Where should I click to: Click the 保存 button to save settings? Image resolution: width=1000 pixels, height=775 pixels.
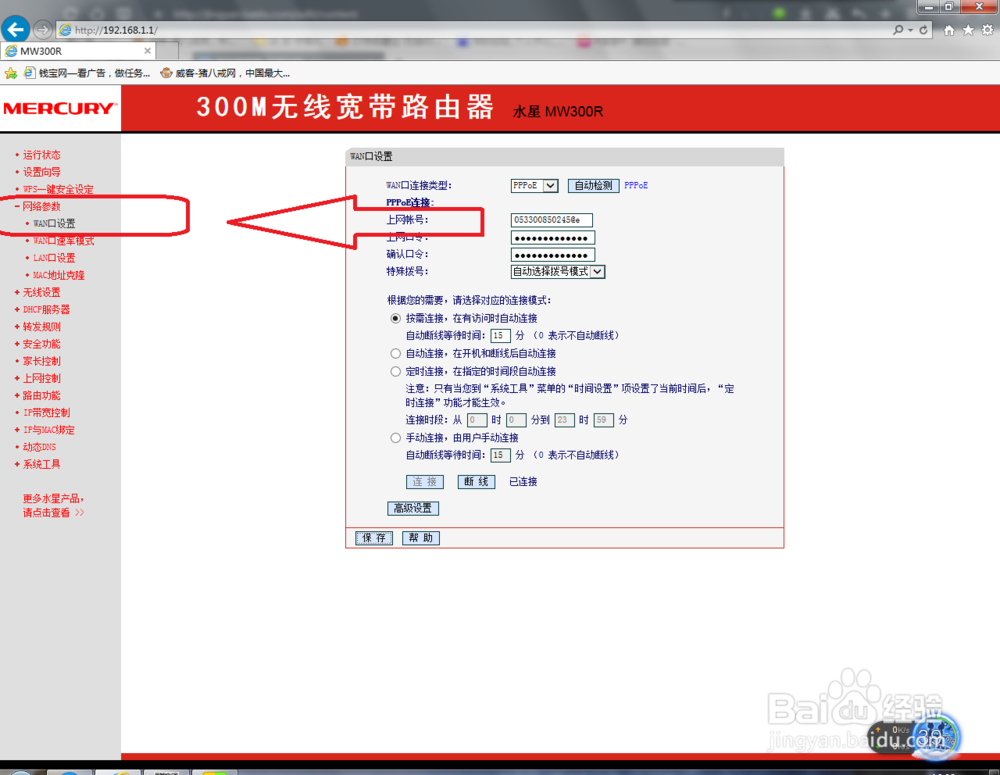click(372, 538)
